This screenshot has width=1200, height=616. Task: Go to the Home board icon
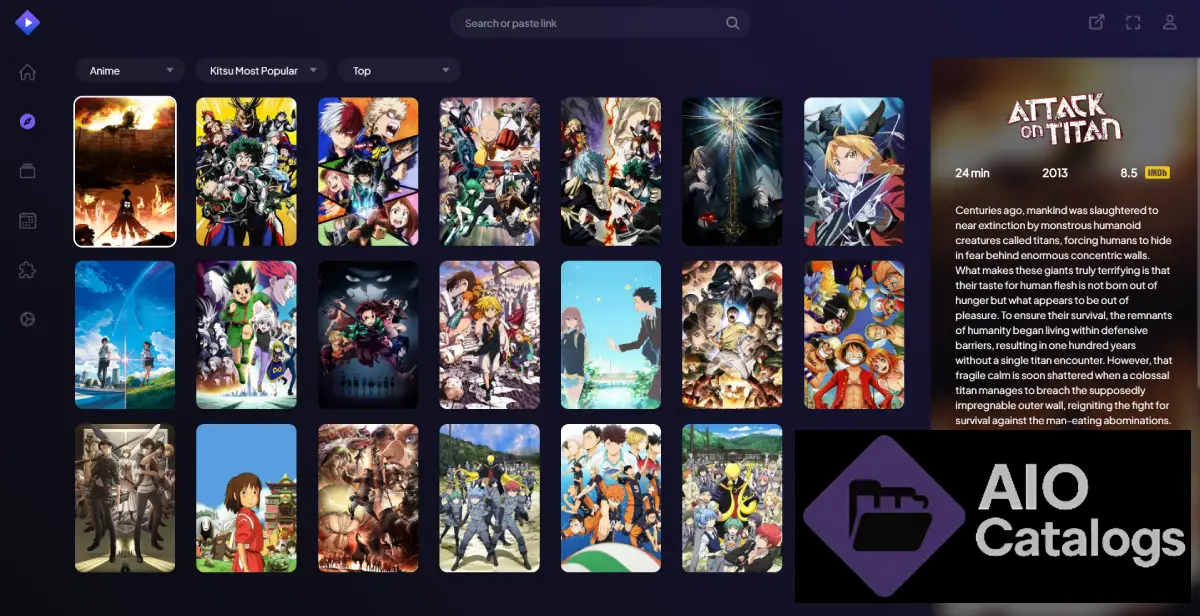point(28,72)
